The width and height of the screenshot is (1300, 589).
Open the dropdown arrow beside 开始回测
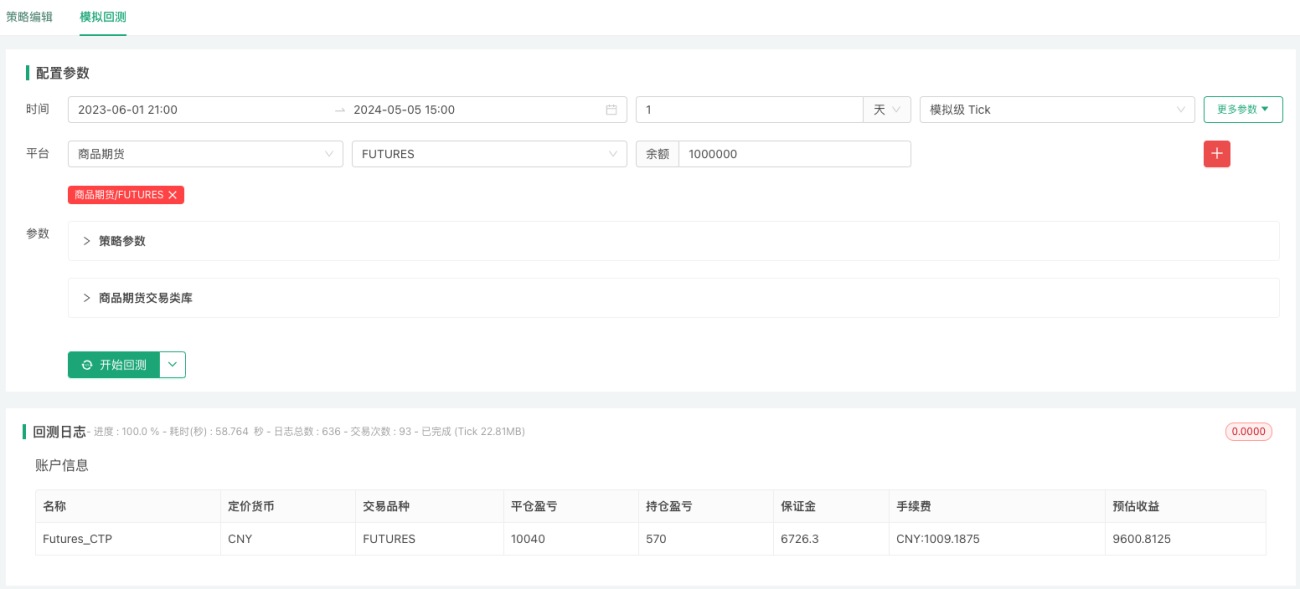pyautogui.click(x=173, y=365)
